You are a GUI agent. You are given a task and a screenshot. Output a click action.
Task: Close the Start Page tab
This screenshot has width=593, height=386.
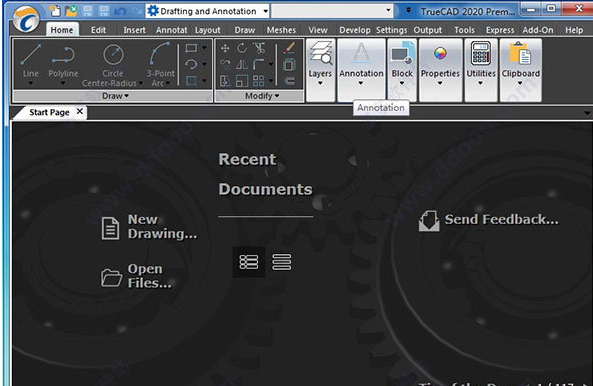tap(79, 111)
